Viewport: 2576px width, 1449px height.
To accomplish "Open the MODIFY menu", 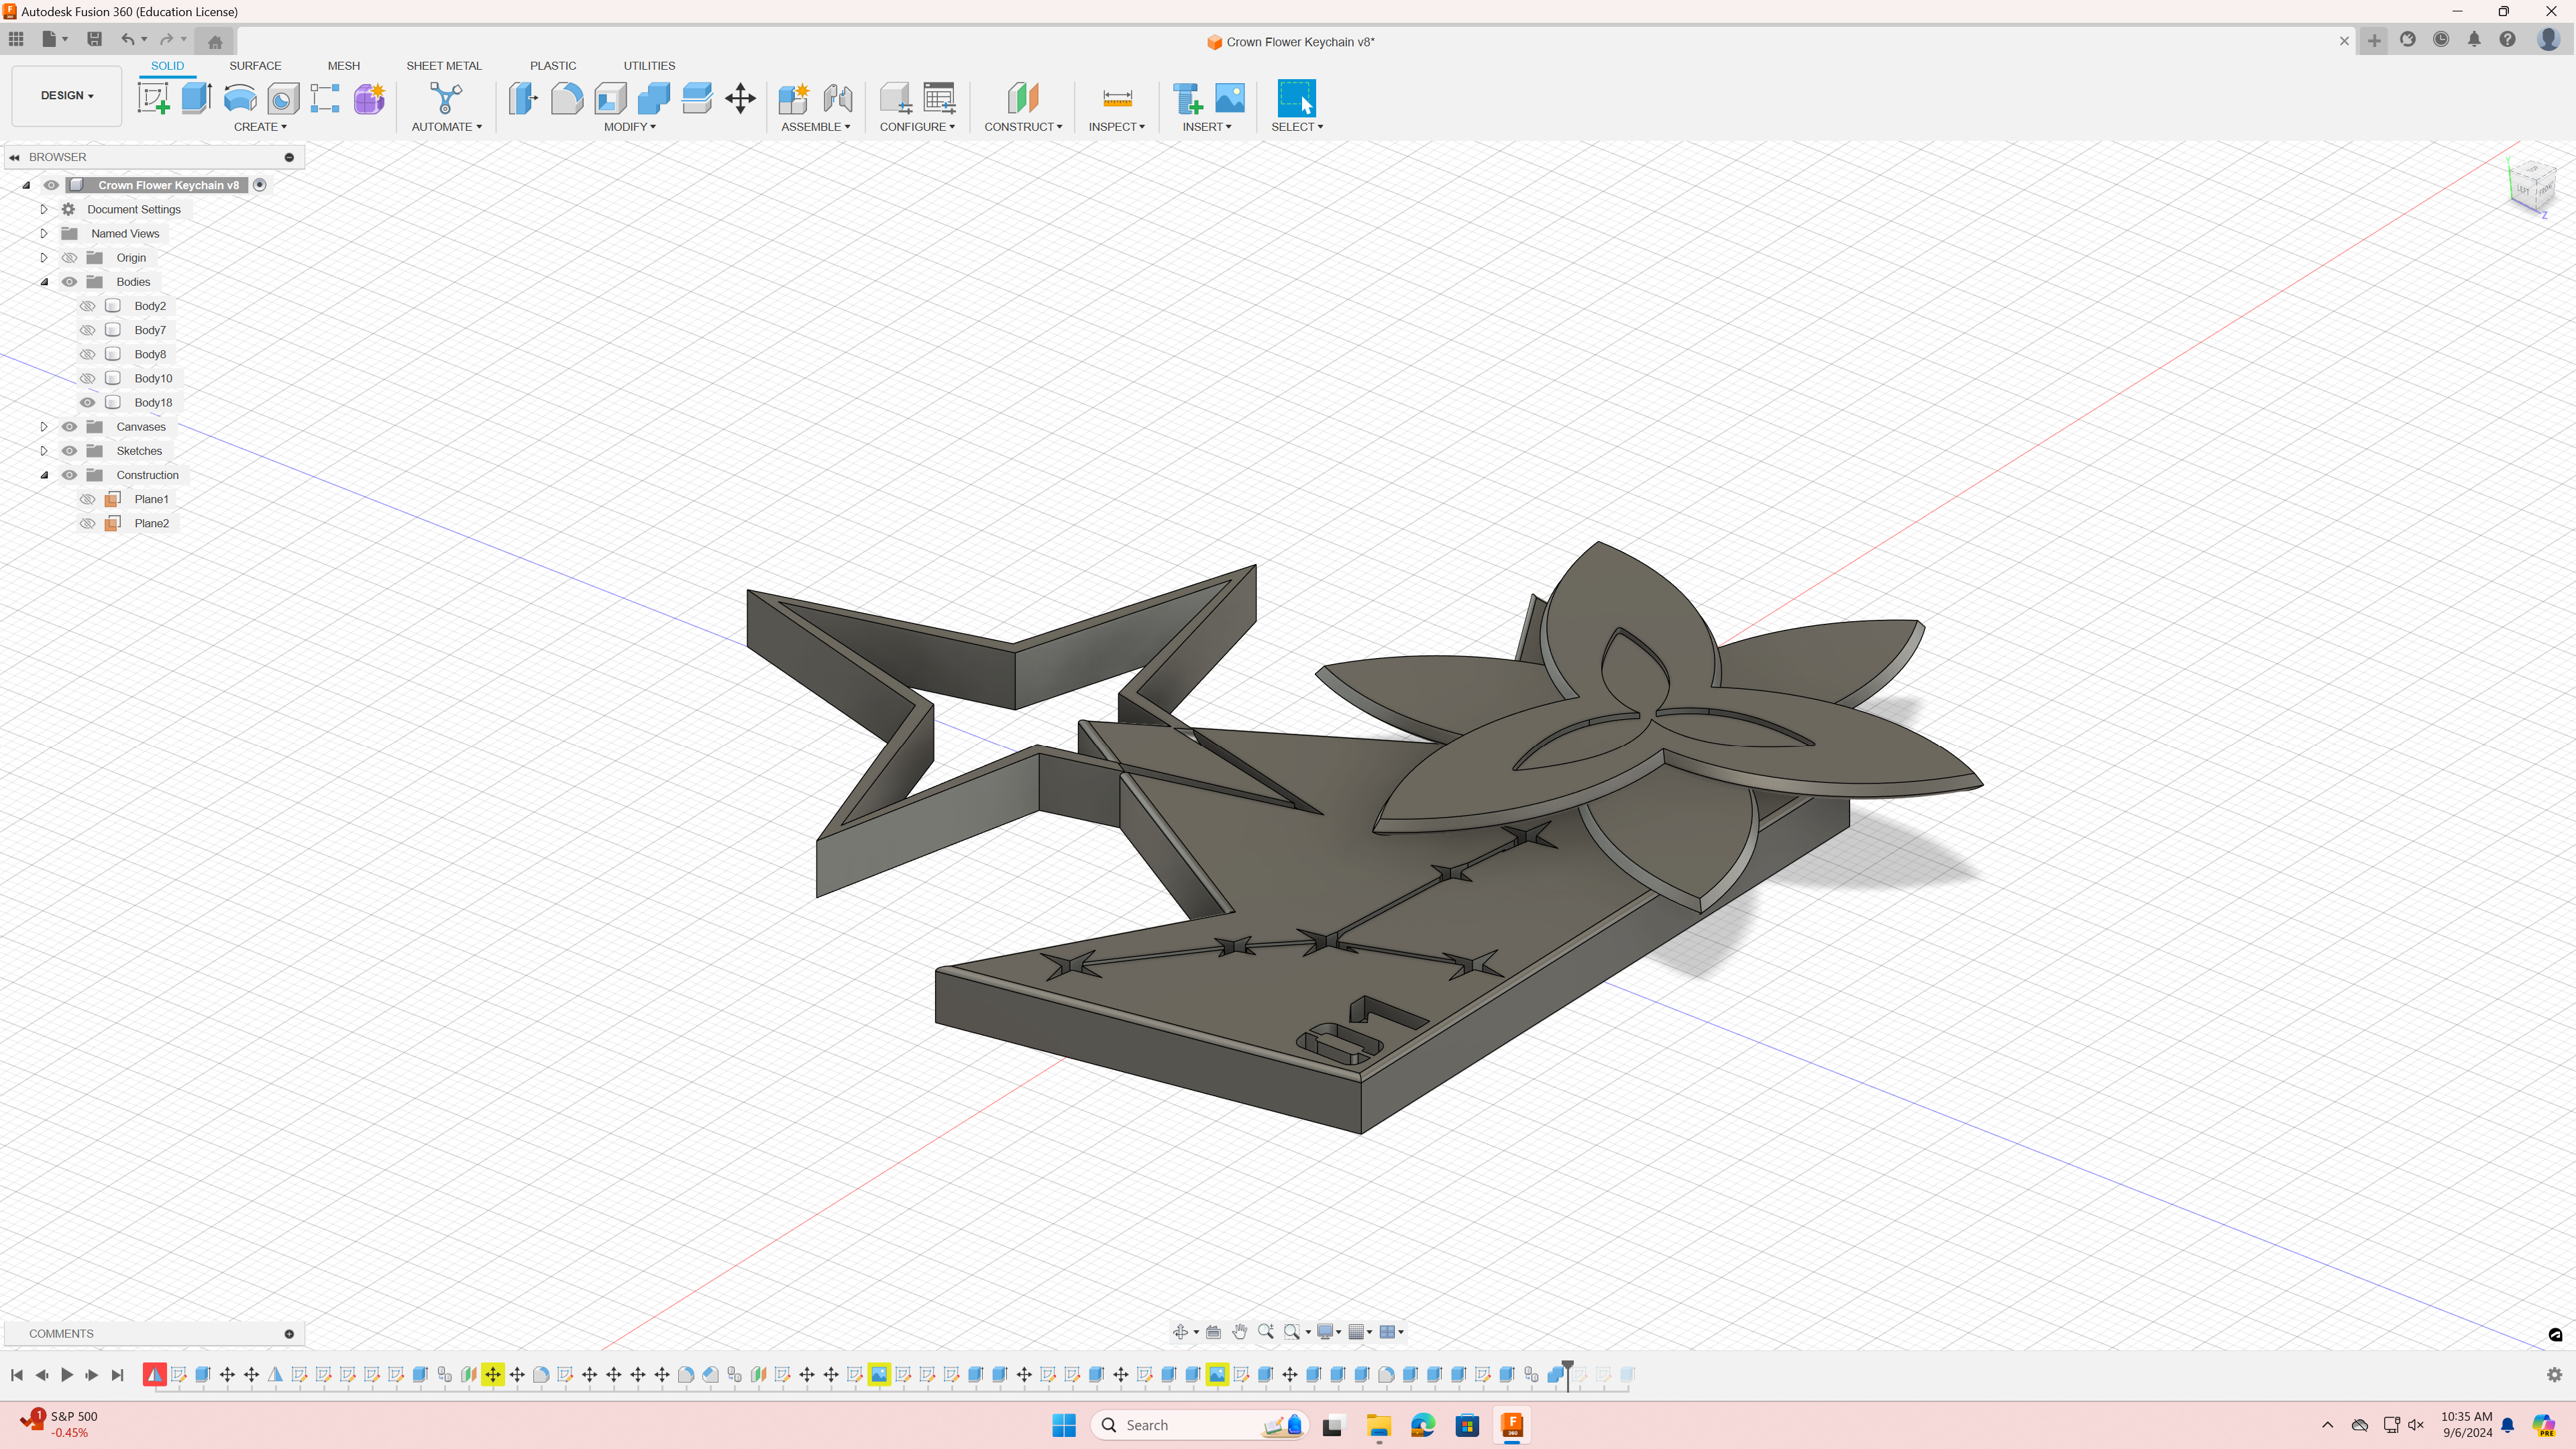I will pyautogui.click(x=629, y=127).
